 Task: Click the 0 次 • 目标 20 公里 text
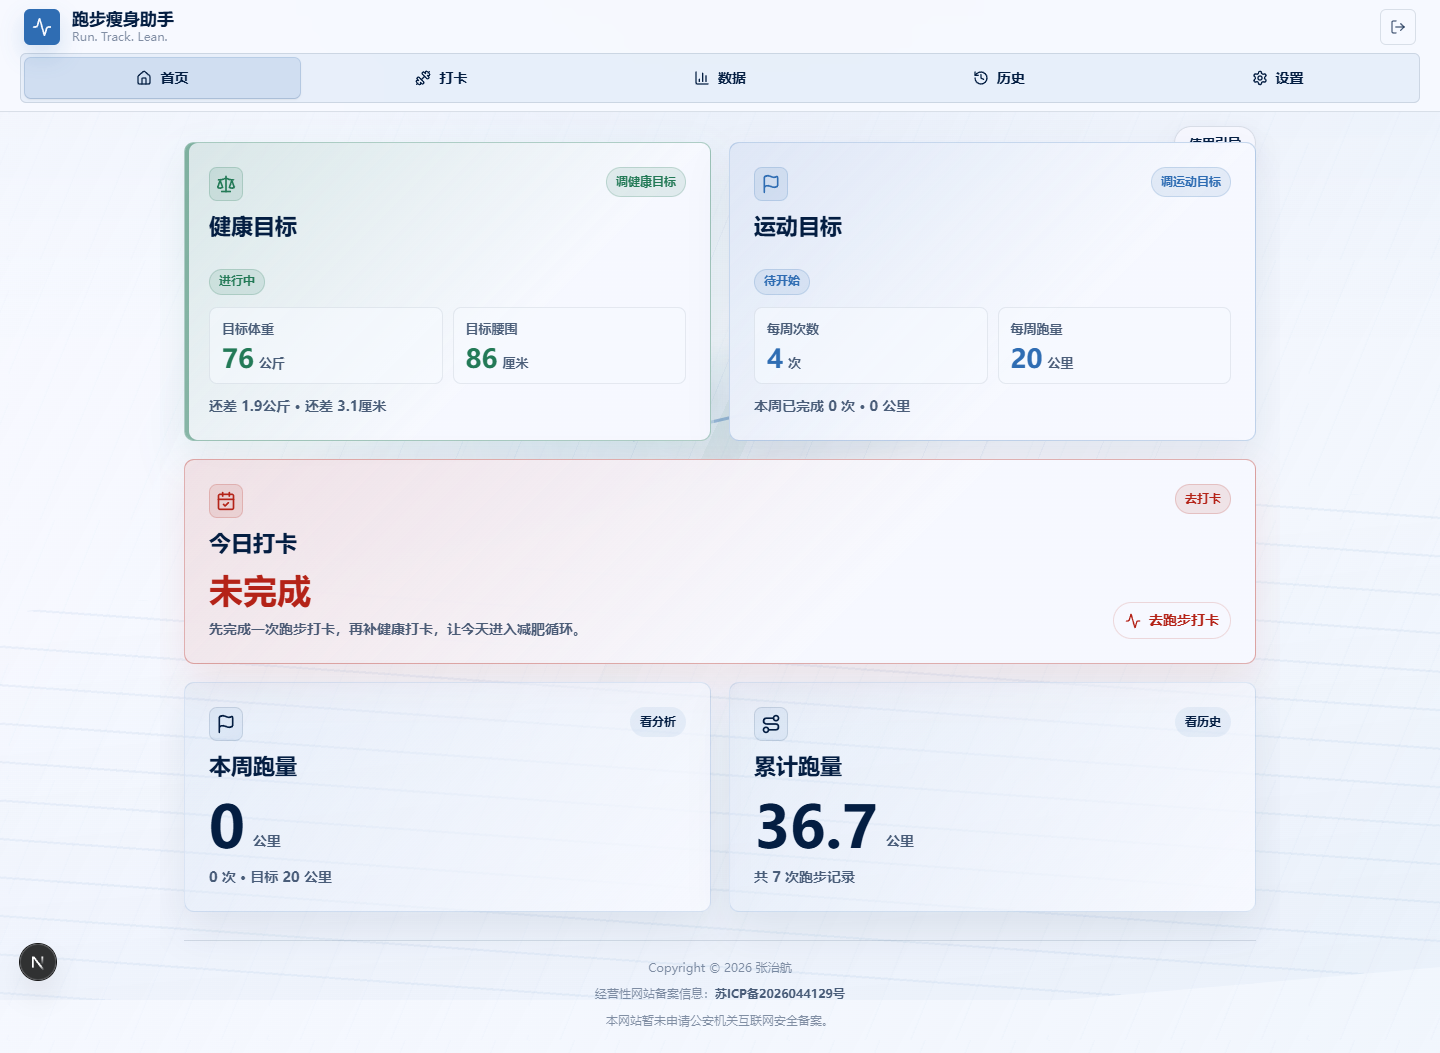[x=271, y=877]
